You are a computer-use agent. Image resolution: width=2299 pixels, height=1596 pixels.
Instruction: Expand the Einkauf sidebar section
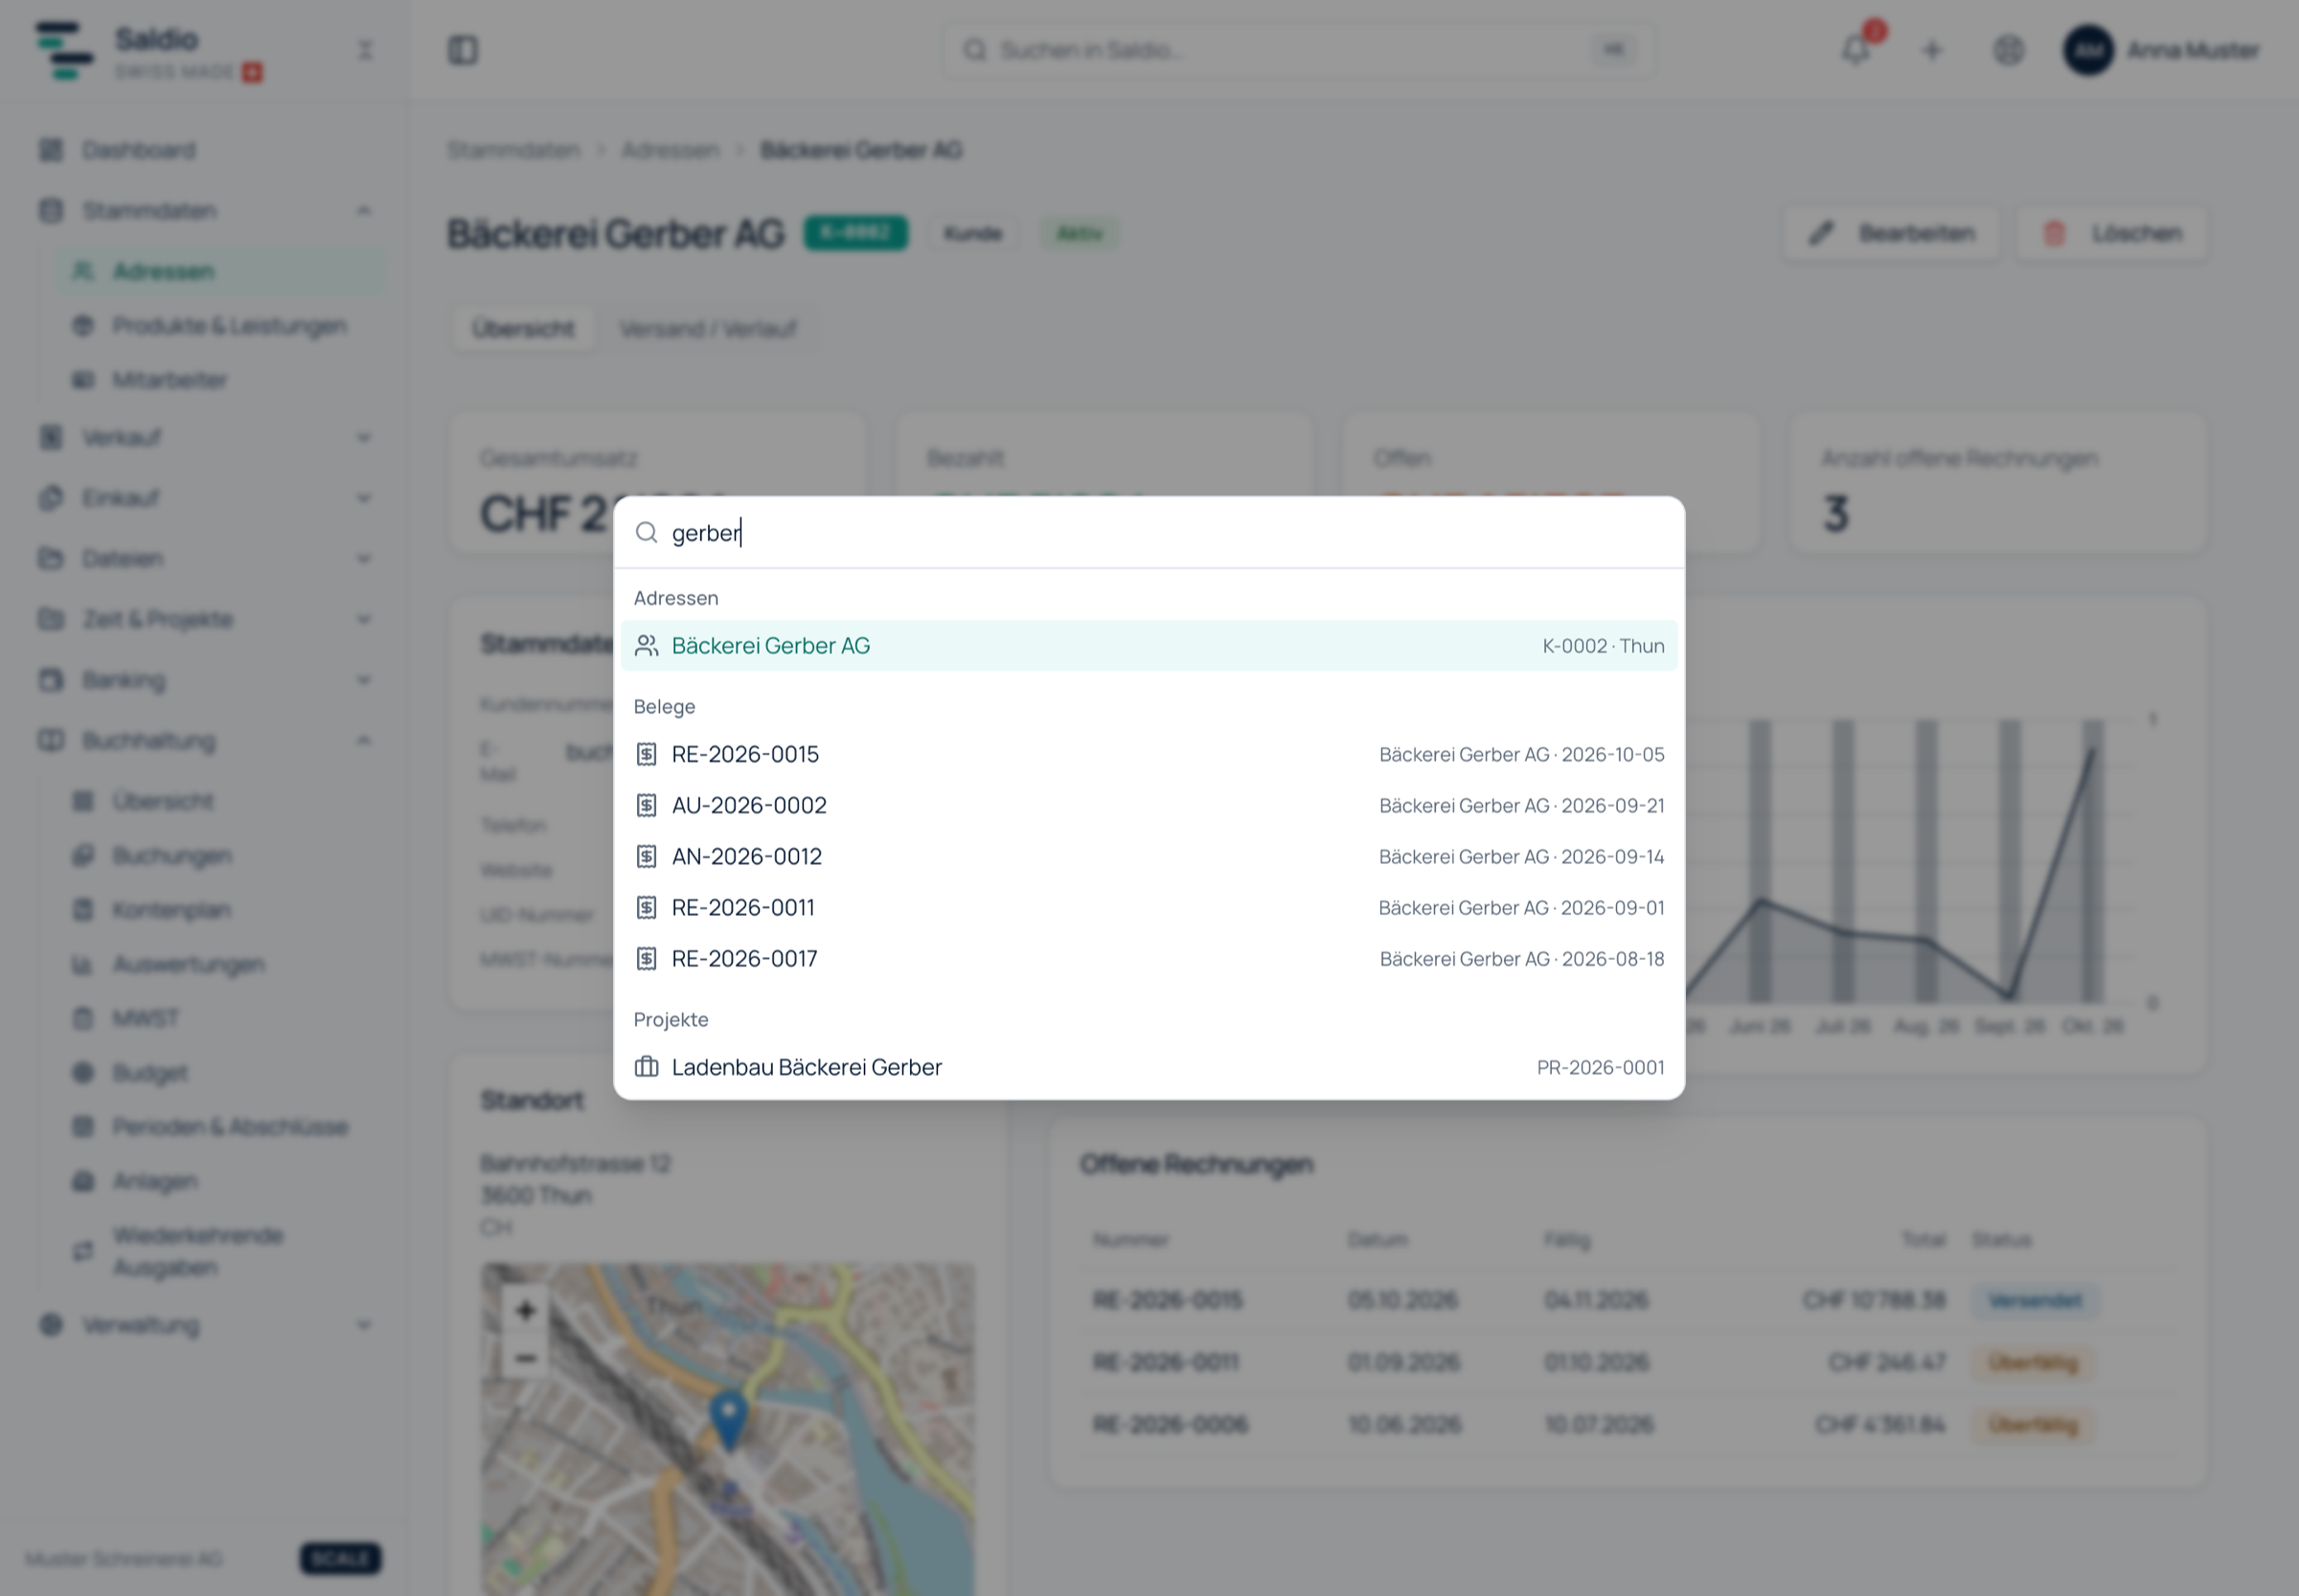point(205,498)
